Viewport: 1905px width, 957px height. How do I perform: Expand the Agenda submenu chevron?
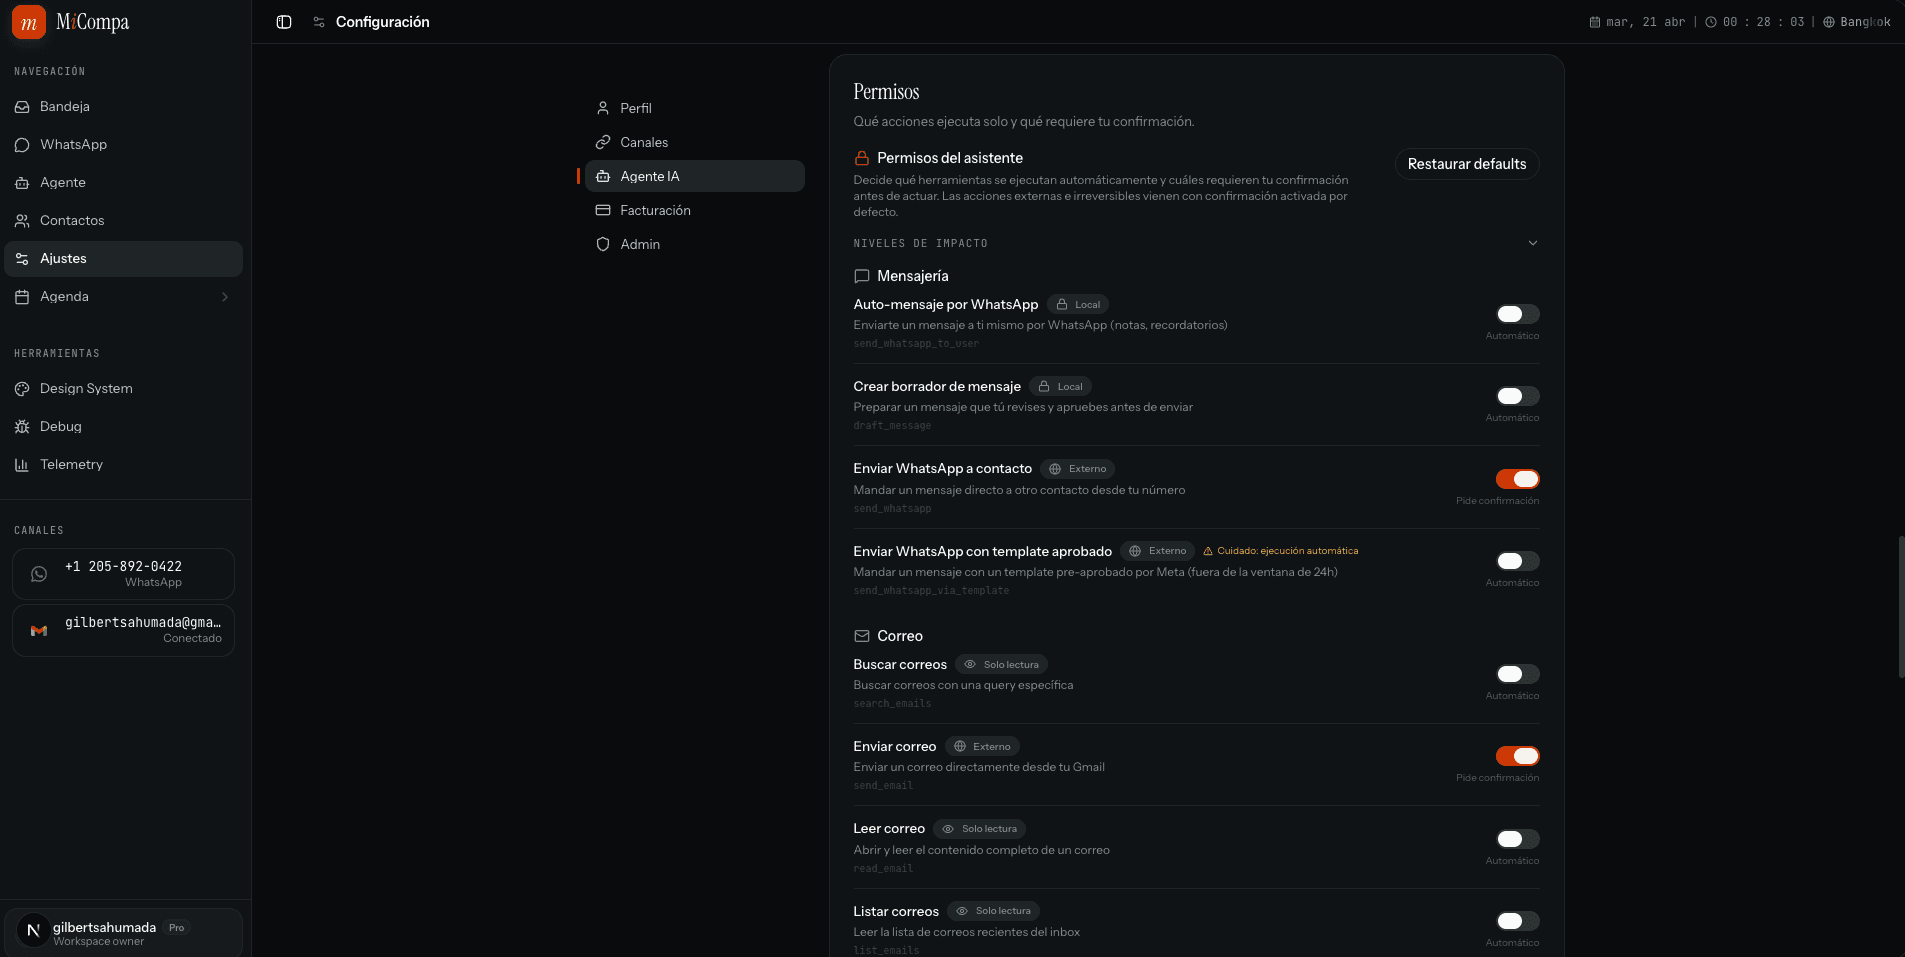point(225,297)
